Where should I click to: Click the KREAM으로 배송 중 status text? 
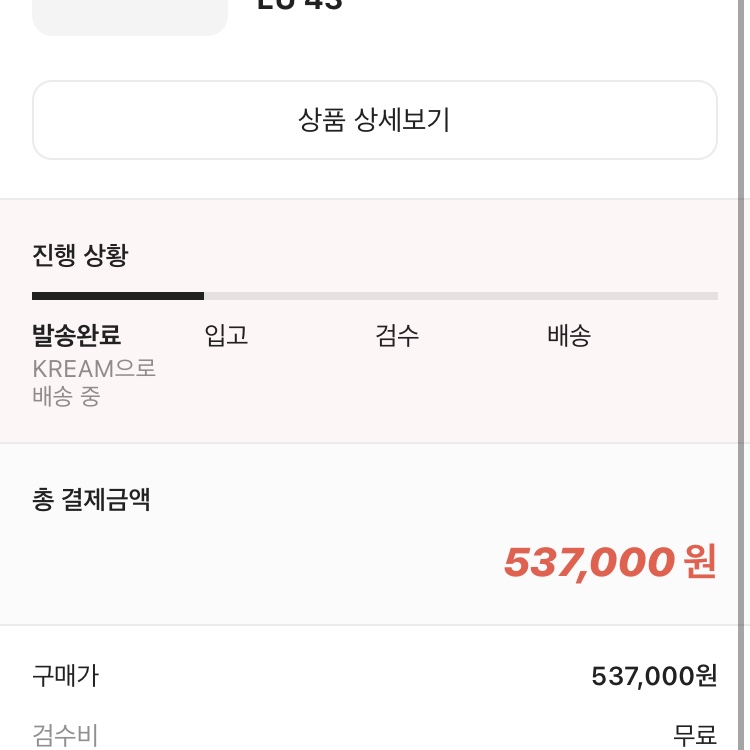point(94,382)
